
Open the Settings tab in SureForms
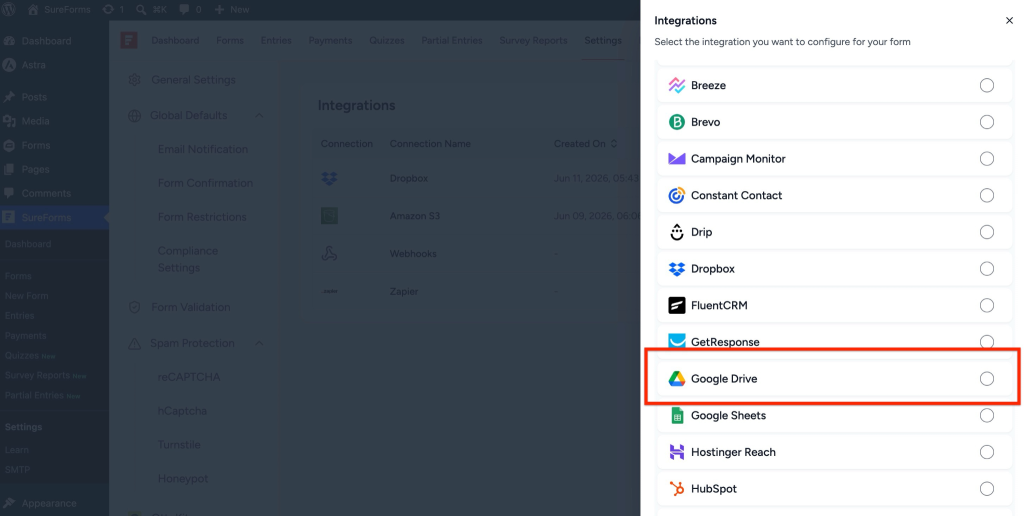click(603, 40)
